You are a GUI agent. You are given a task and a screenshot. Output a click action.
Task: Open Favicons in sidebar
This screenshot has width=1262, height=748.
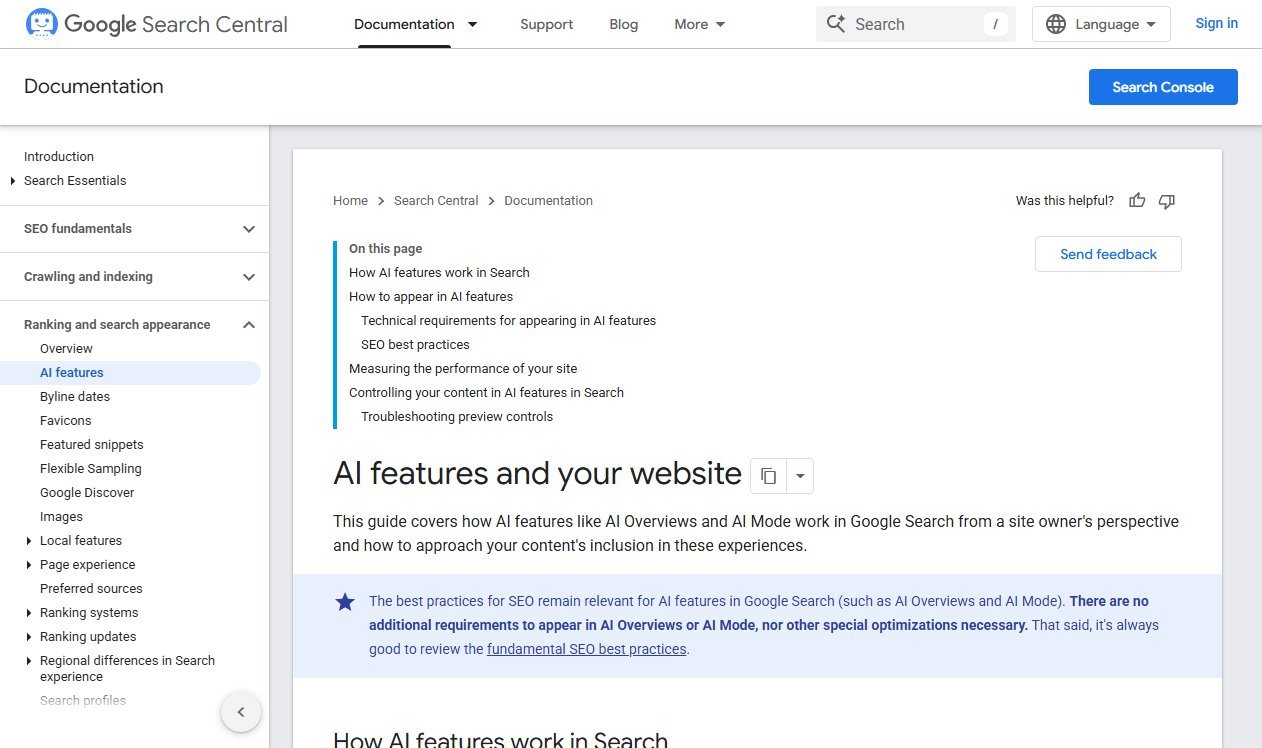point(65,421)
